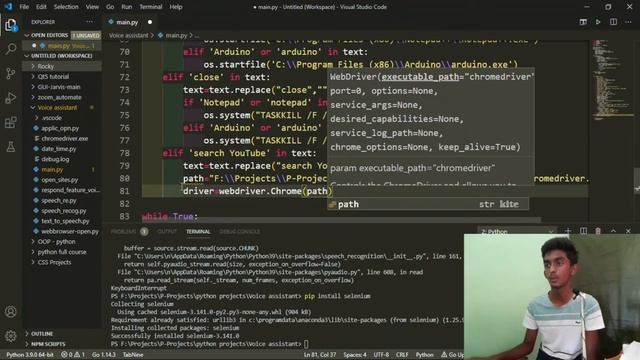Open date_time.py in file tree
Image resolution: width=640 pixels, height=360 pixels.
(59, 149)
